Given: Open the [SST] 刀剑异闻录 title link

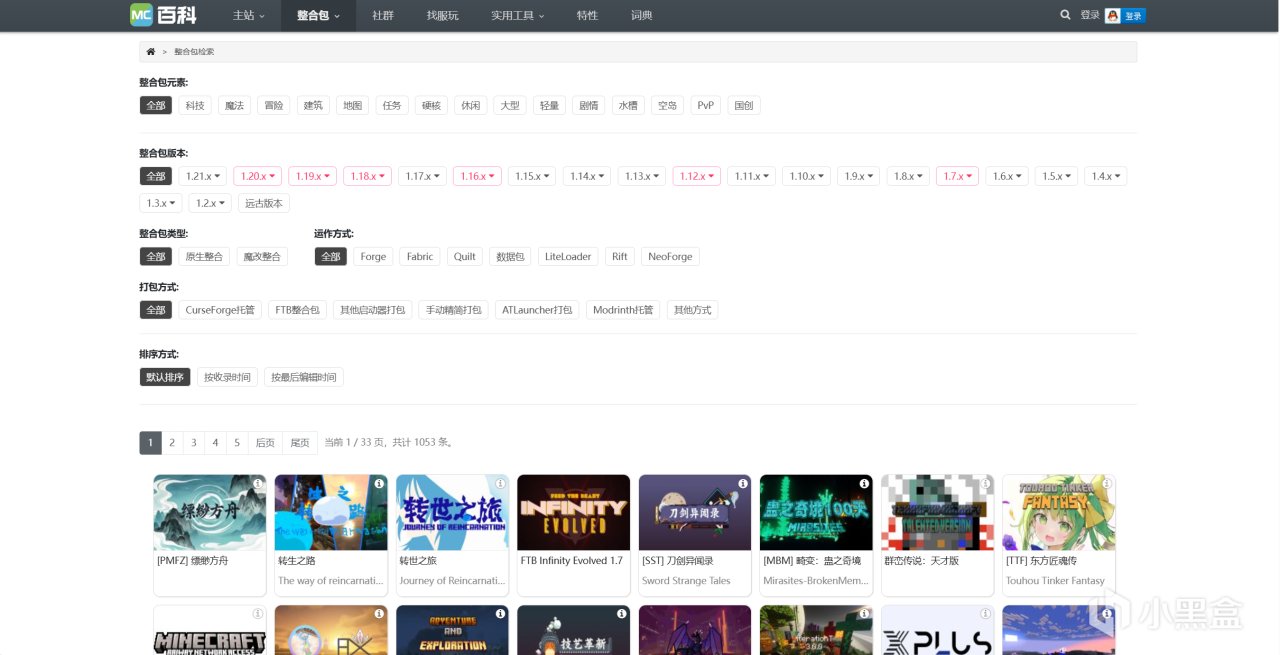Looking at the screenshot, I should point(678,561).
